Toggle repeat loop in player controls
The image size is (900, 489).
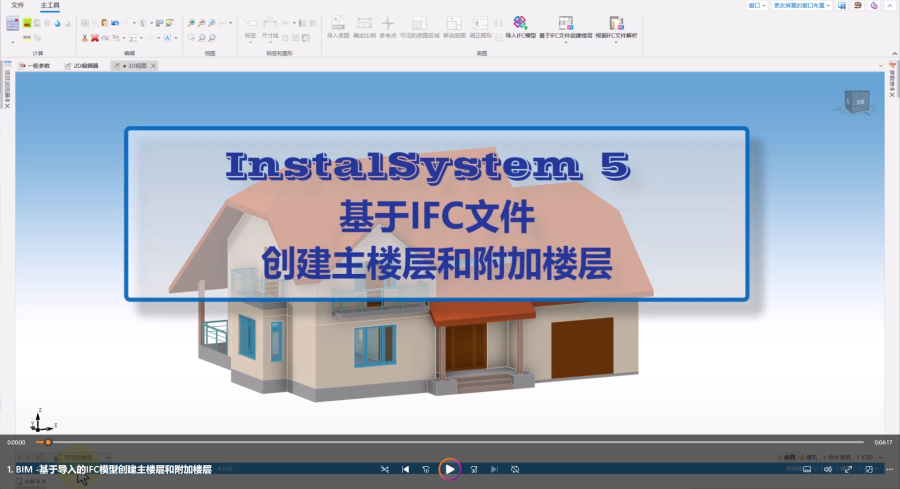pyautogui.click(x=515, y=469)
